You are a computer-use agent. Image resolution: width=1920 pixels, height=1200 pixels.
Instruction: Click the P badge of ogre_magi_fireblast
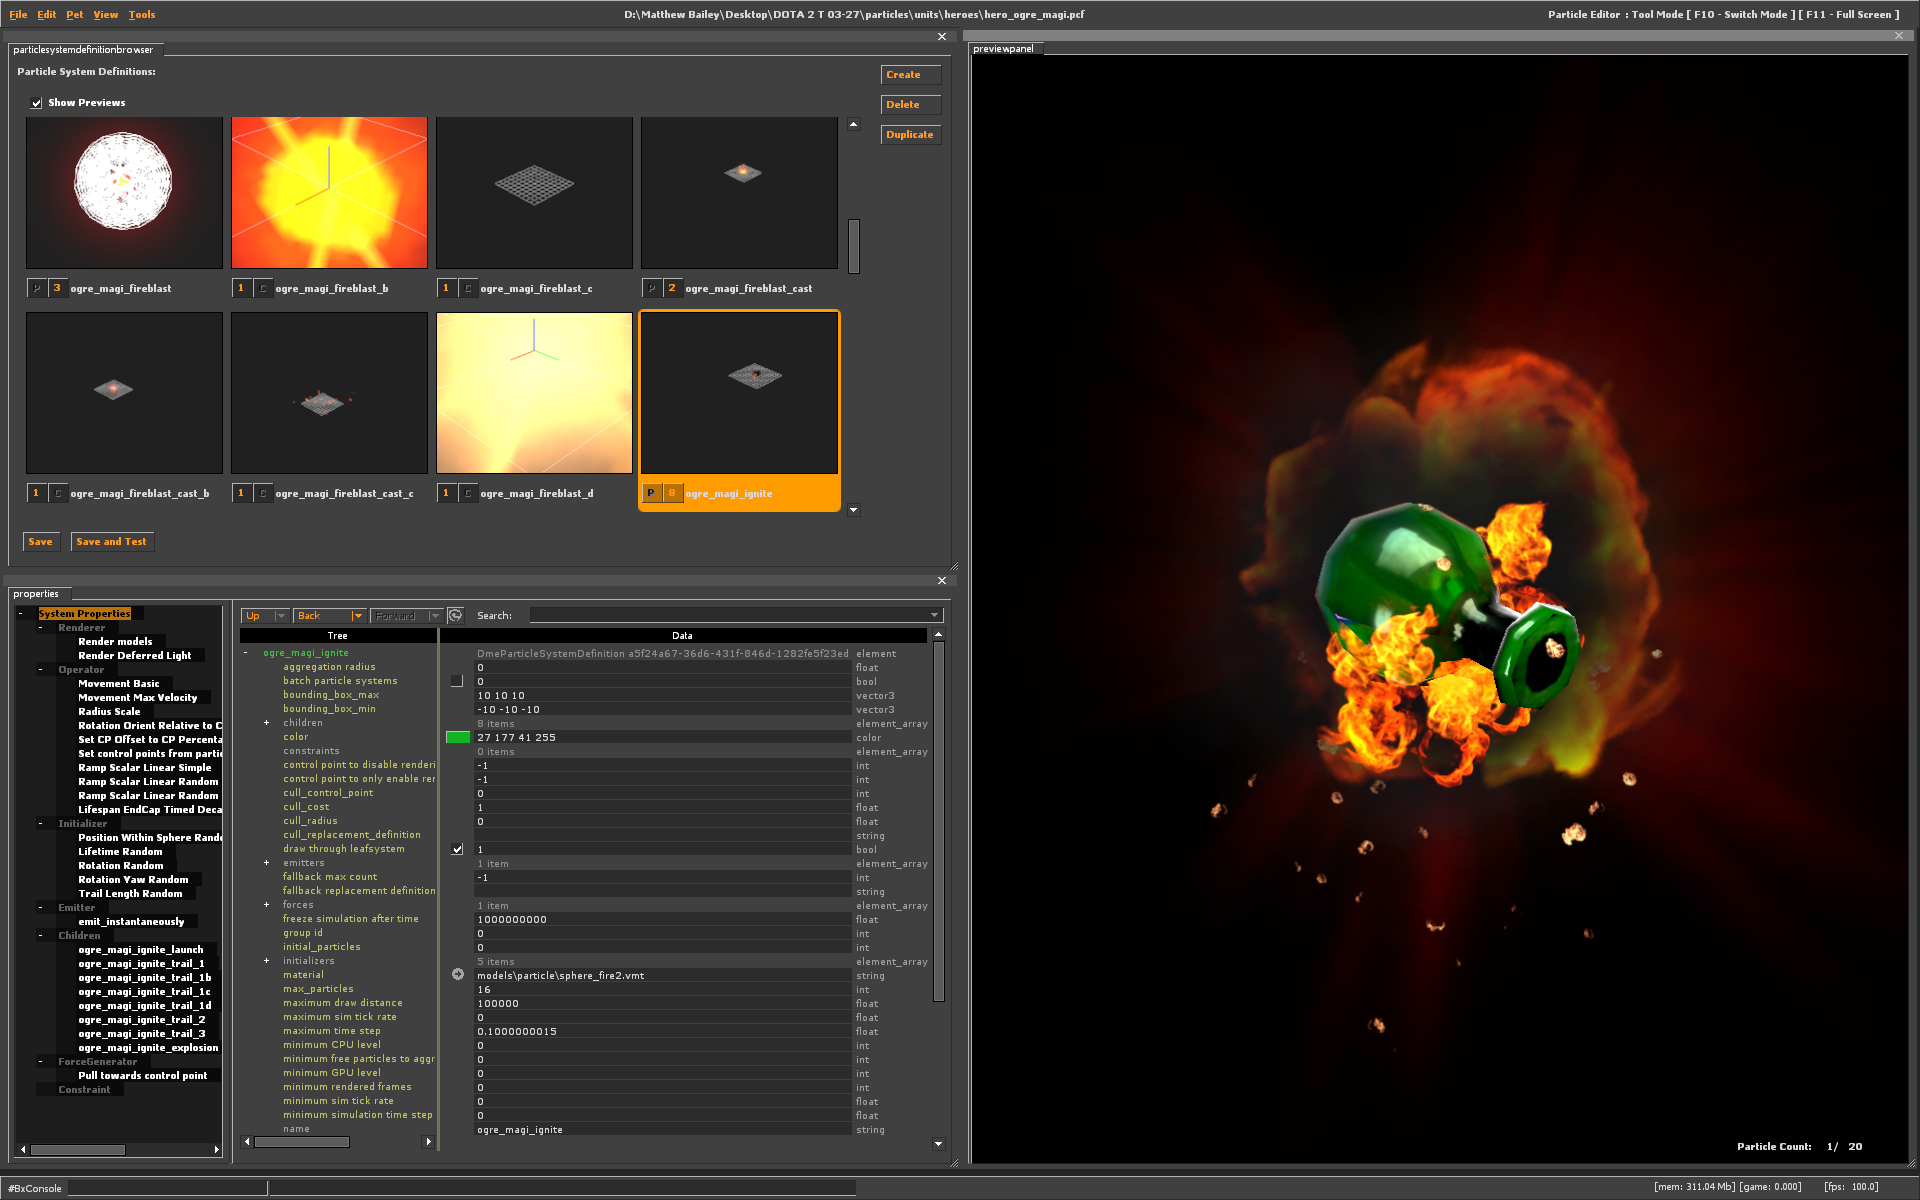coord(37,288)
